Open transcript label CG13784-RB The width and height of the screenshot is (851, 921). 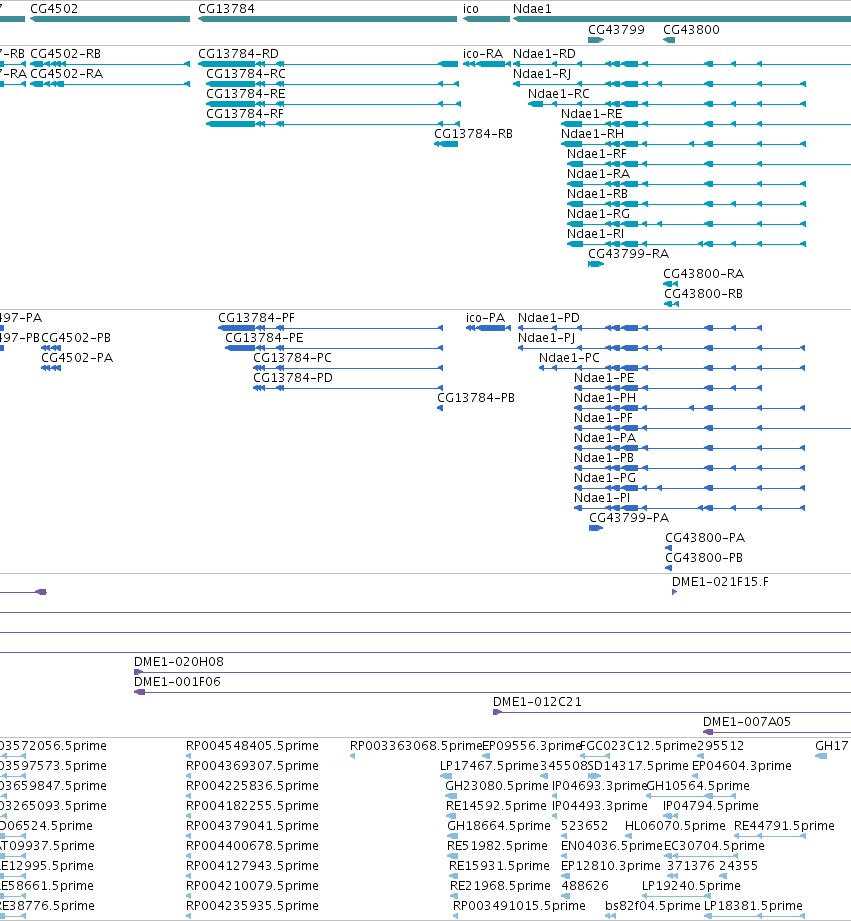coord(473,133)
